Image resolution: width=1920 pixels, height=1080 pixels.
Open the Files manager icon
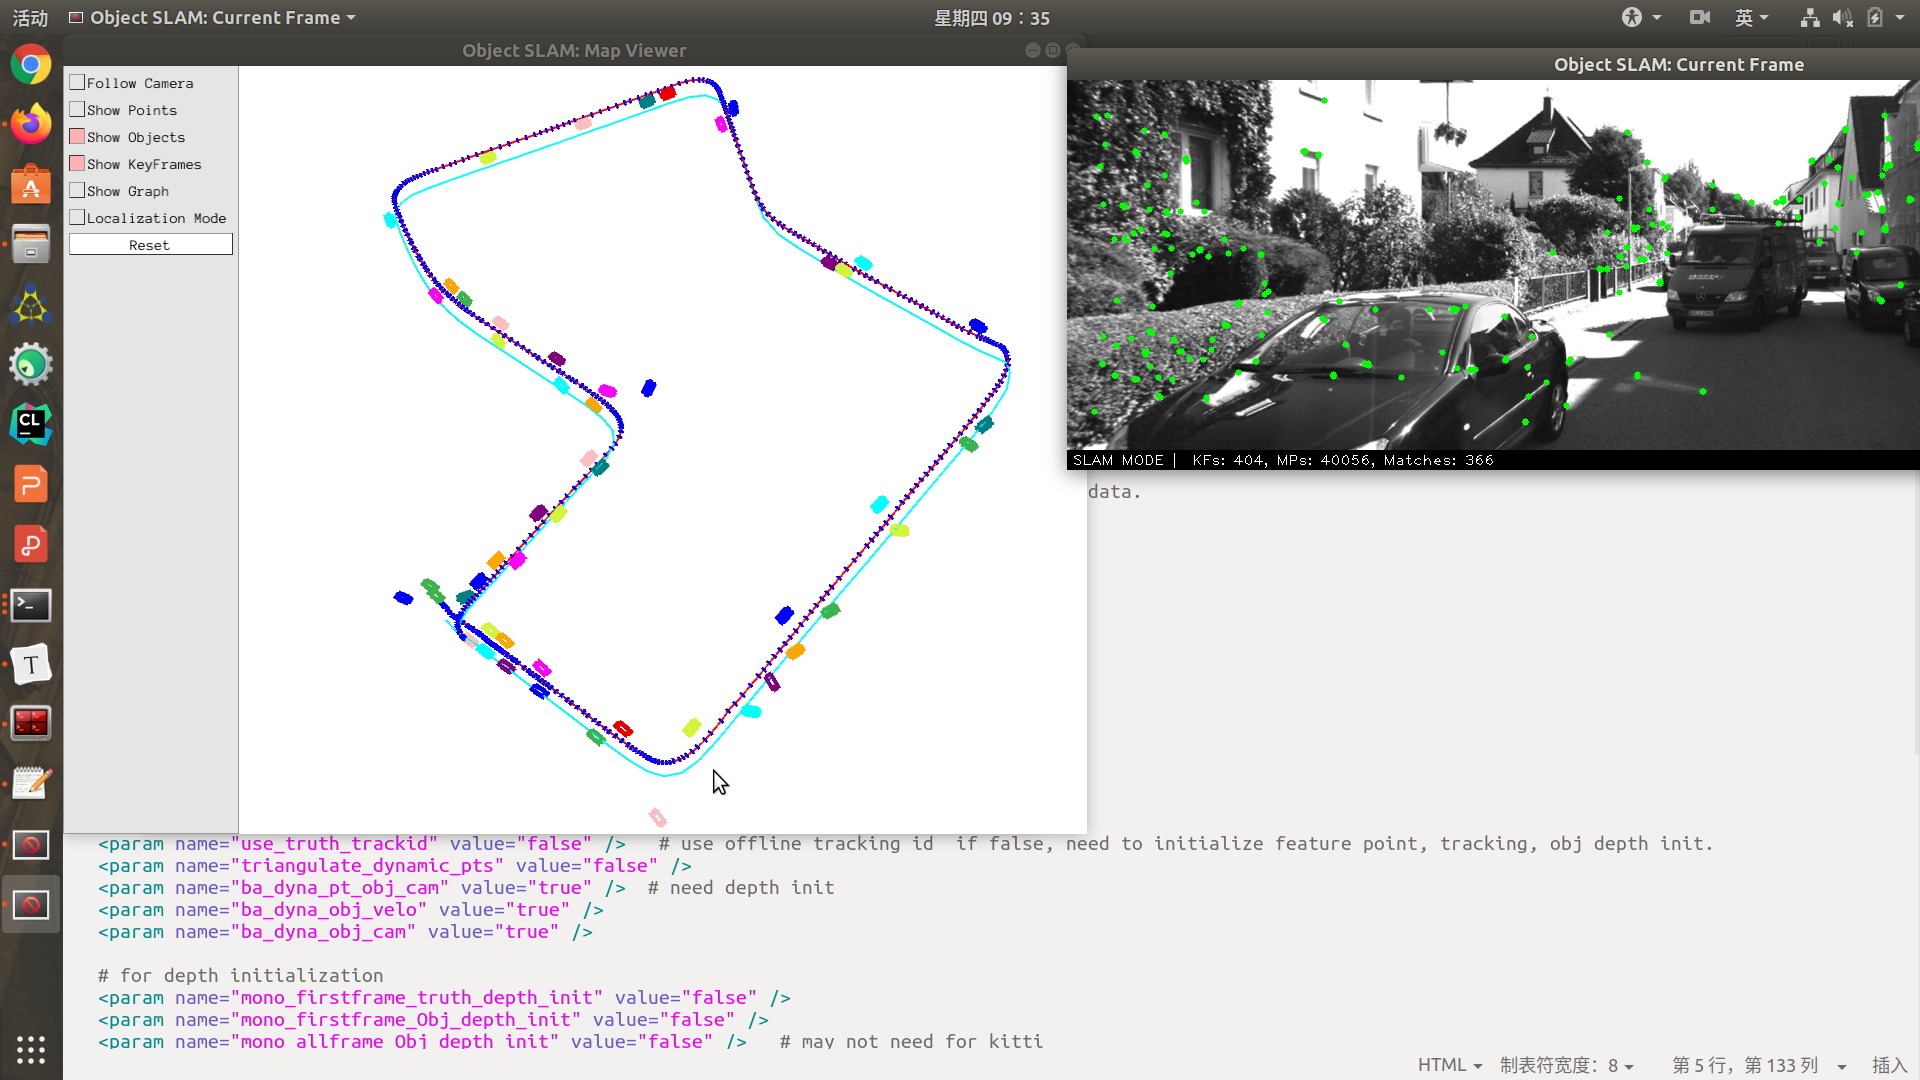point(31,245)
